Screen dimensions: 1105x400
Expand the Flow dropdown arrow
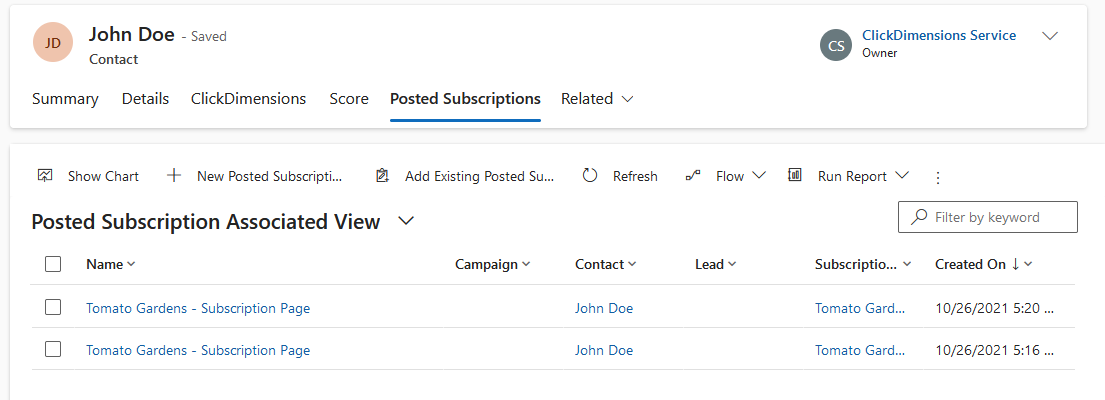click(x=759, y=175)
